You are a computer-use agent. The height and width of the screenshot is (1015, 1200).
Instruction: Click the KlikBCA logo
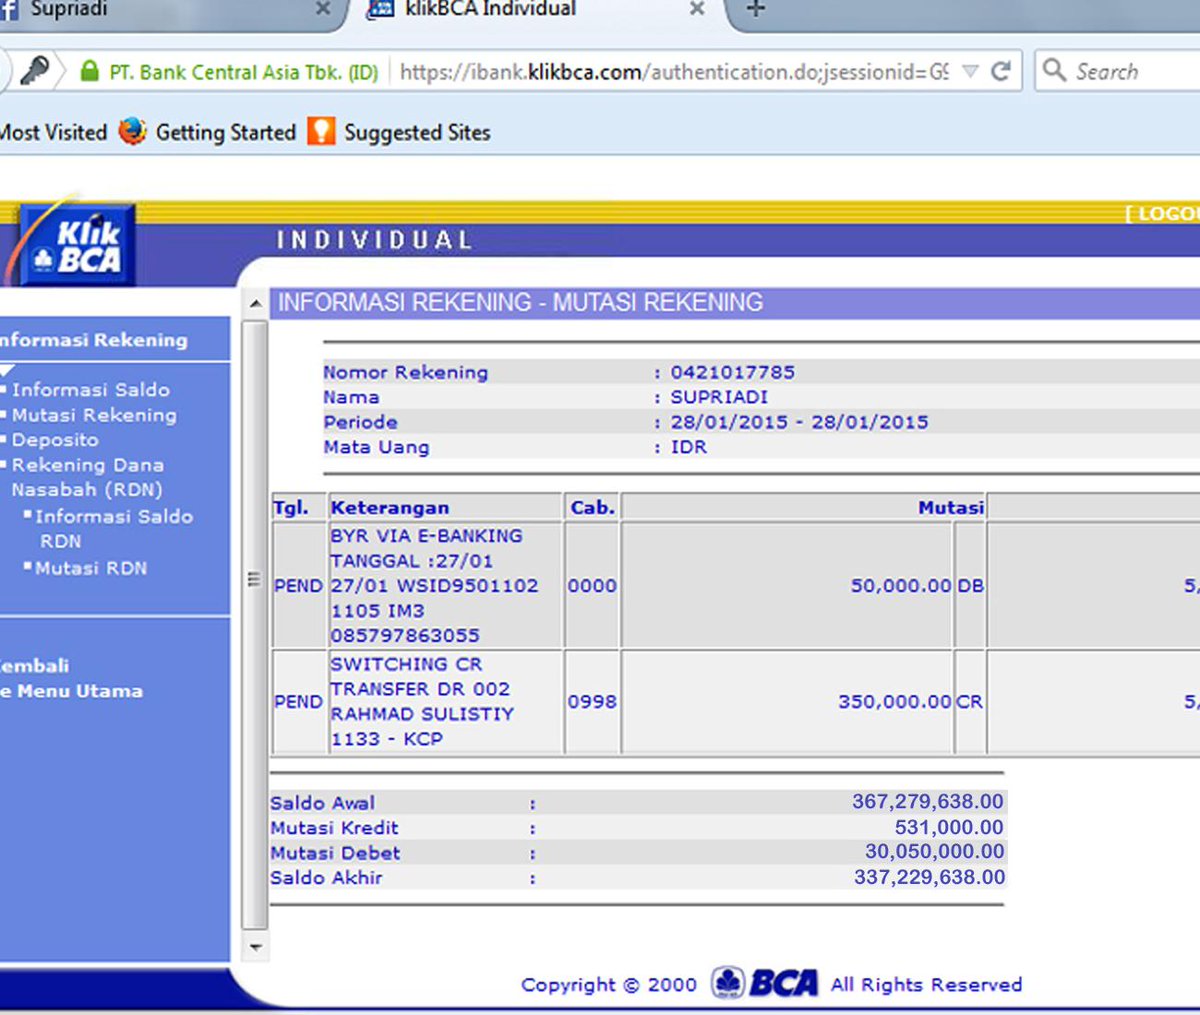point(77,245)
